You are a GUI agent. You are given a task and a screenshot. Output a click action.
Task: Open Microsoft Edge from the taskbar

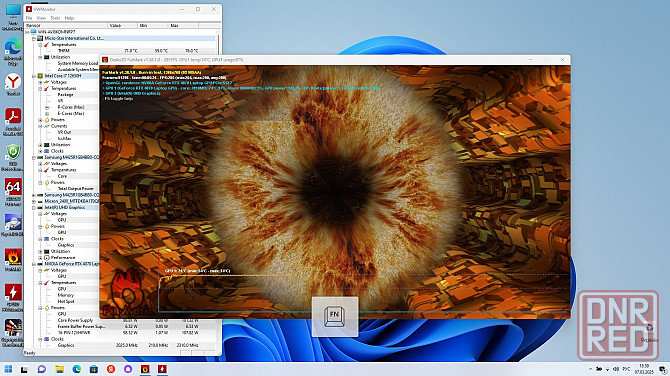pos(76,369)
